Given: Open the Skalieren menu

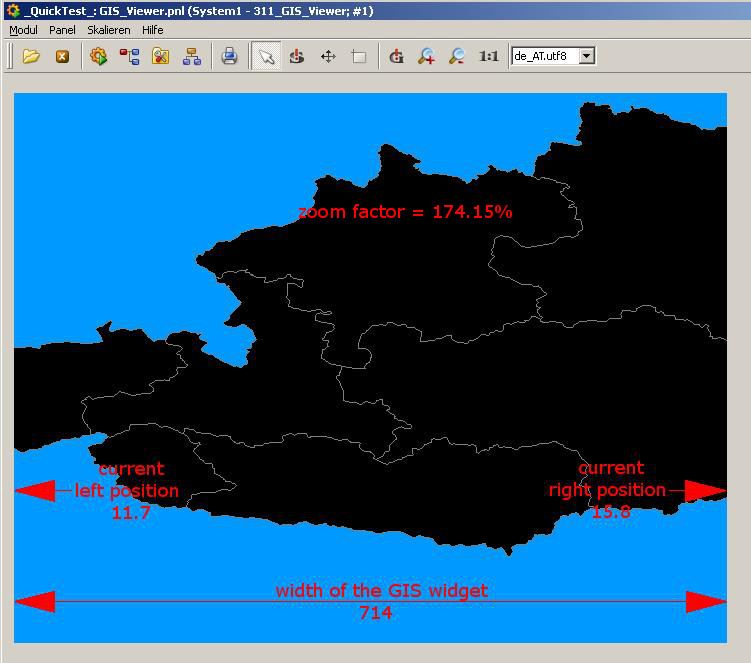Looking at the screenshot, I should tap(108, 30).
